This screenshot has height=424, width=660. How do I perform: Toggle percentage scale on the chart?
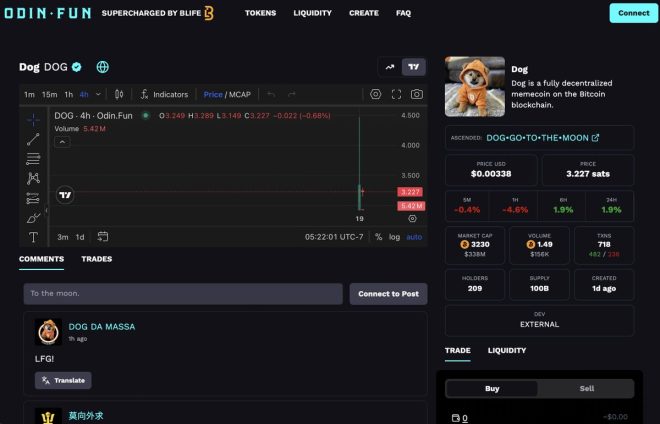pyautogui.click(x=378, y=237)
